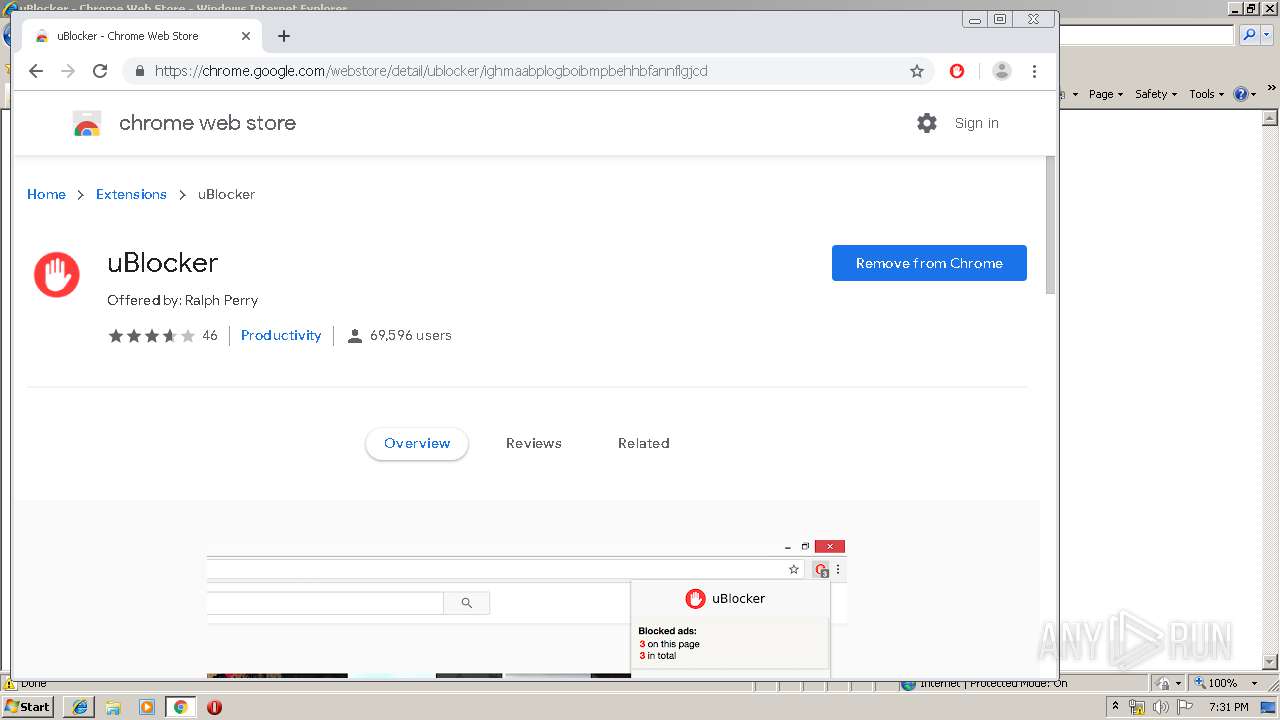Viewport: 1280px width, 720px height.
Task: Open the Page menu in Internet Explorer
Action: pos(1105,94)
